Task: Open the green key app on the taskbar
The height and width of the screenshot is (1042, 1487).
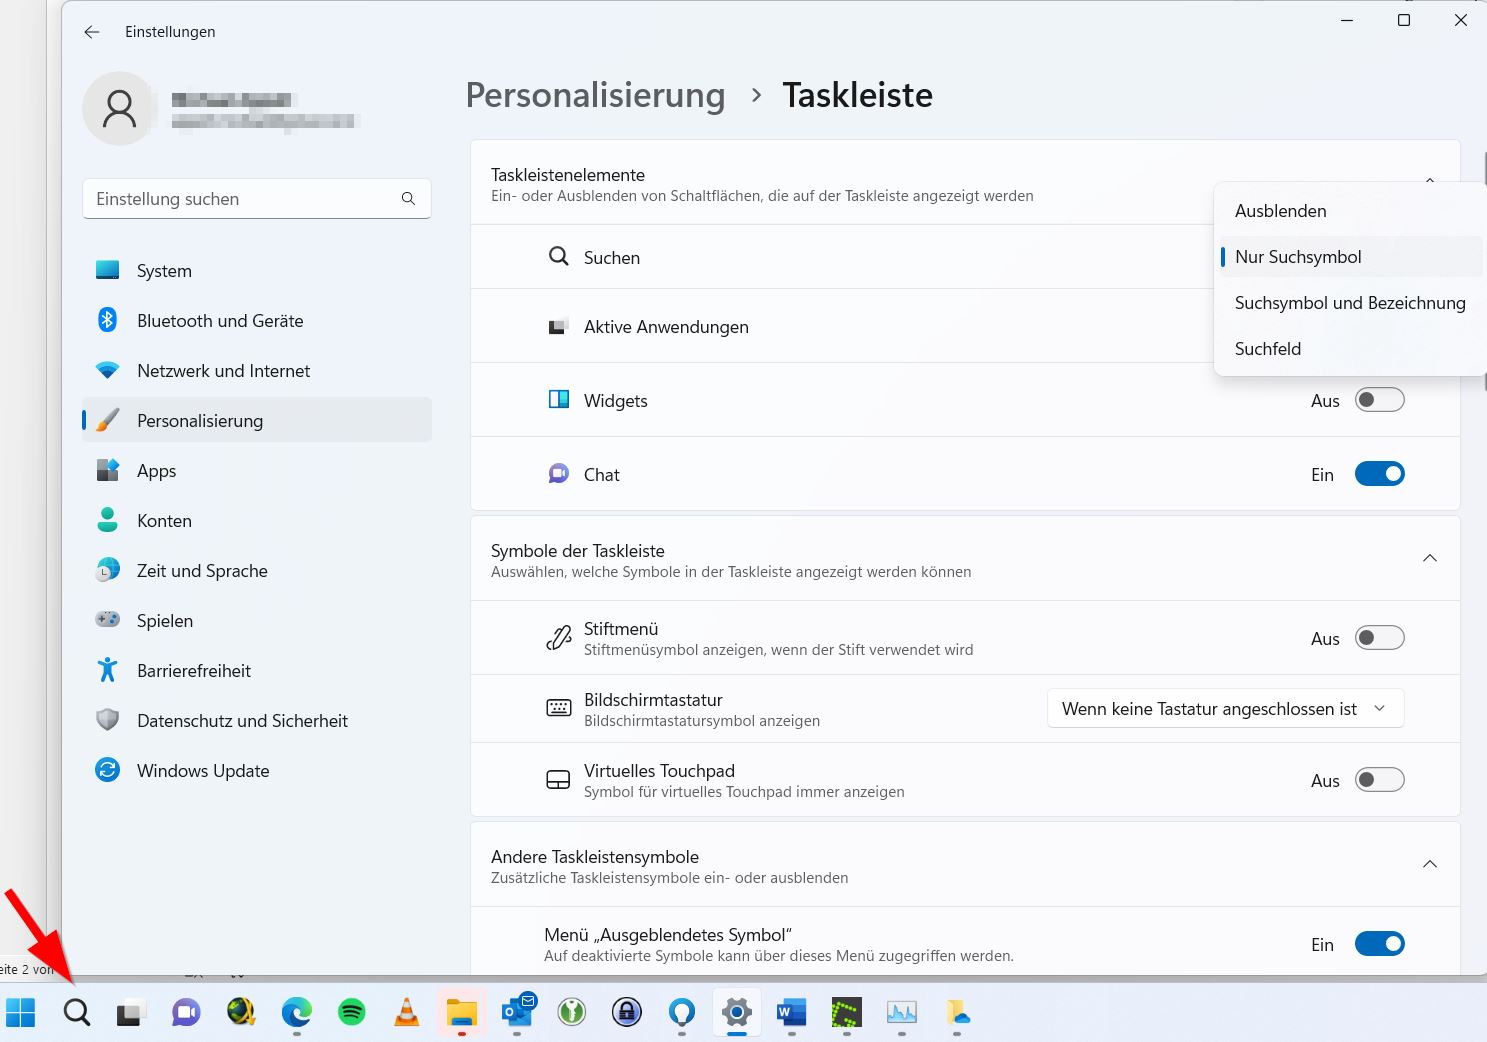Action: point(572,1013)
